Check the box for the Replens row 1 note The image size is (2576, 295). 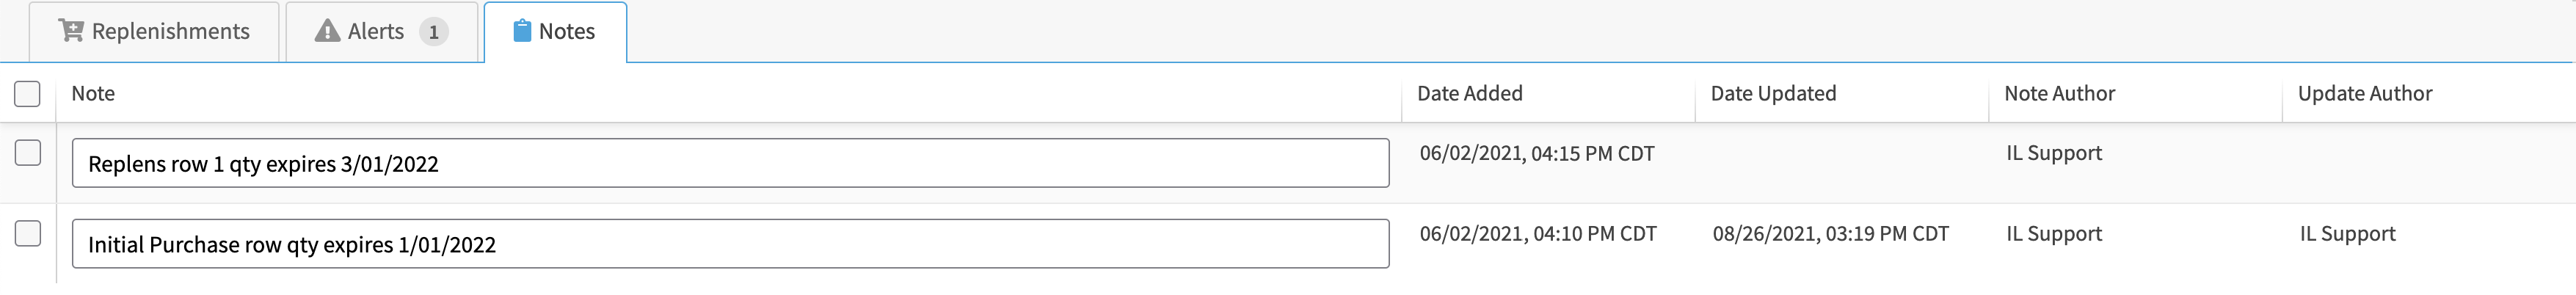click(28, 153)
